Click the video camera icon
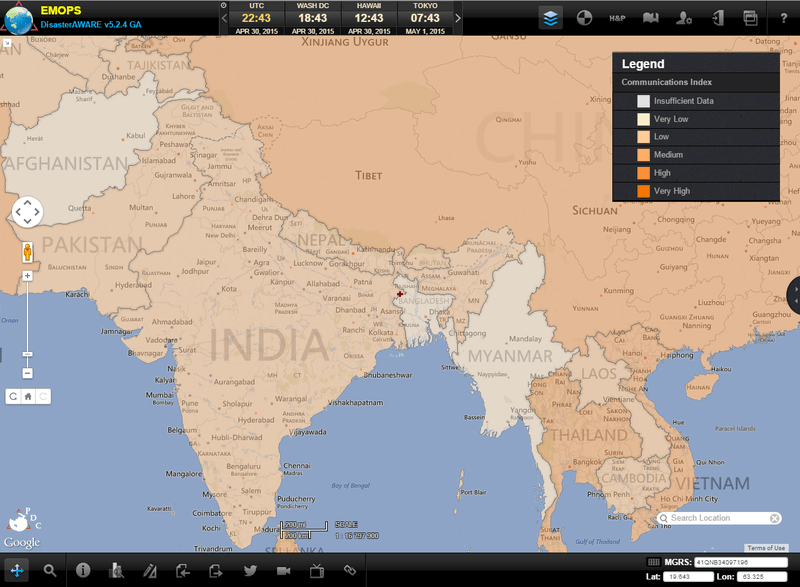This screenshot has width=800, height=587. (x=283, y=570)
